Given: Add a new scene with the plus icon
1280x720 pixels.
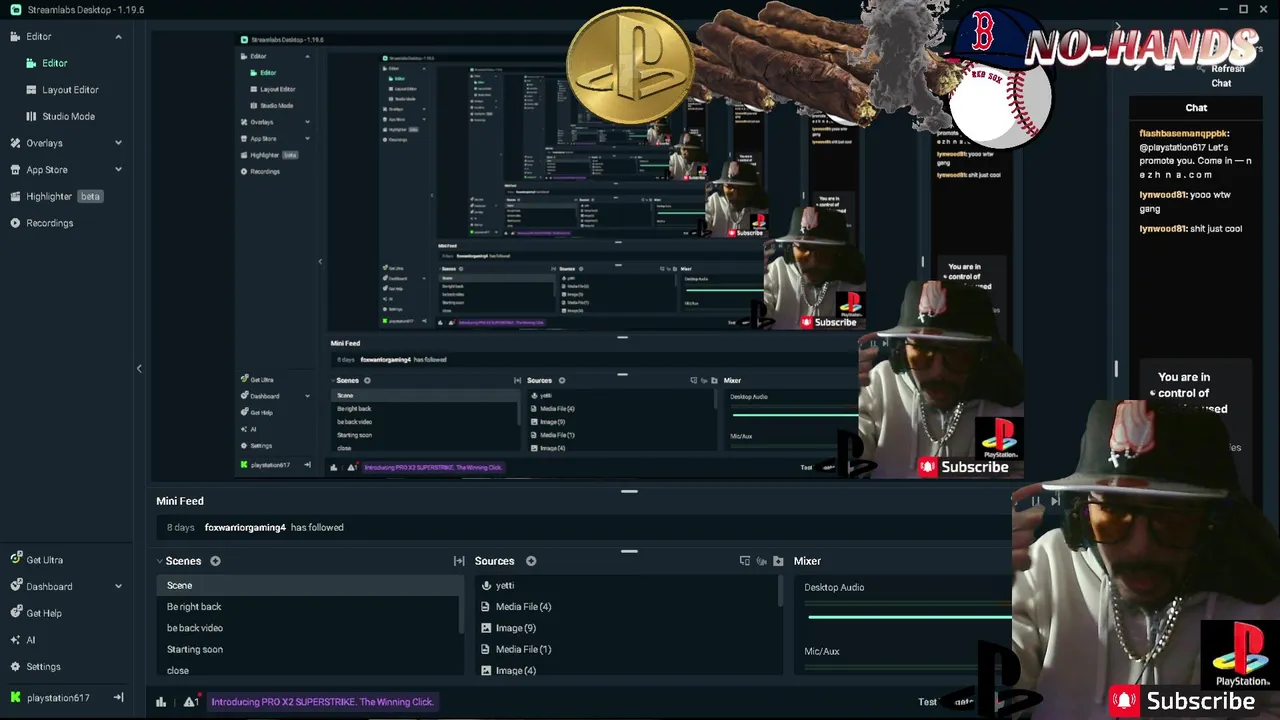Looking at the screenshot, I should coord(215,561).
